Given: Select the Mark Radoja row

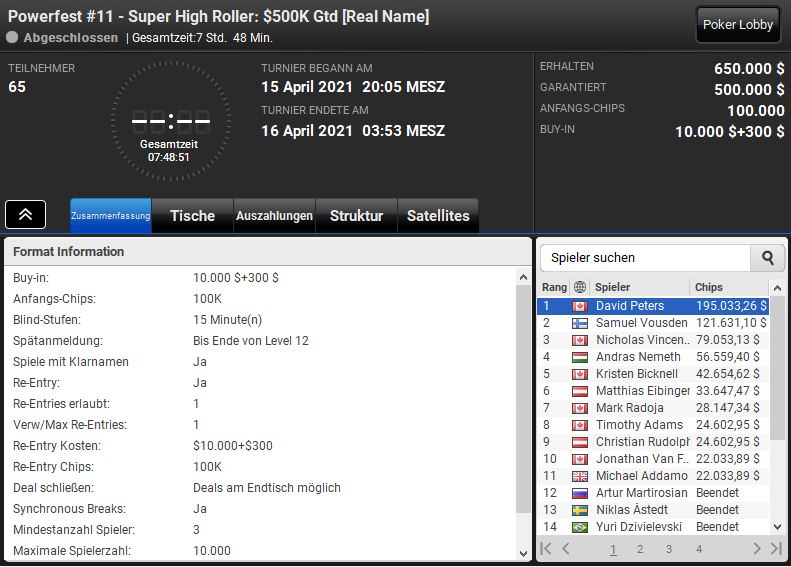Looking at the screenshot, I should click(653, 408).
